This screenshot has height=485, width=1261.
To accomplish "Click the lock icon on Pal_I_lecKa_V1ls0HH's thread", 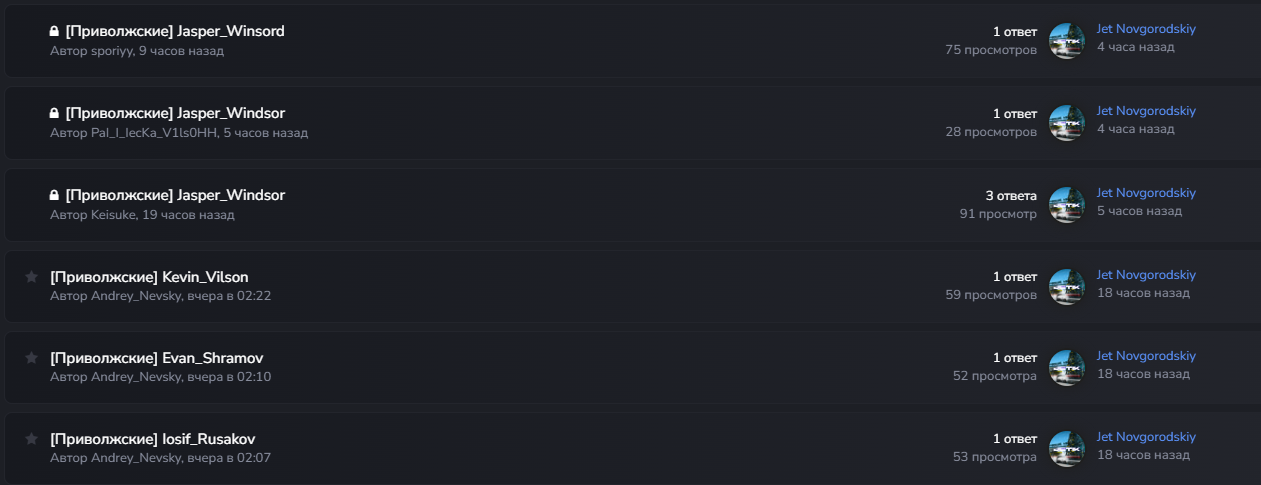I will pyautogui.click(x=54, y=114).
